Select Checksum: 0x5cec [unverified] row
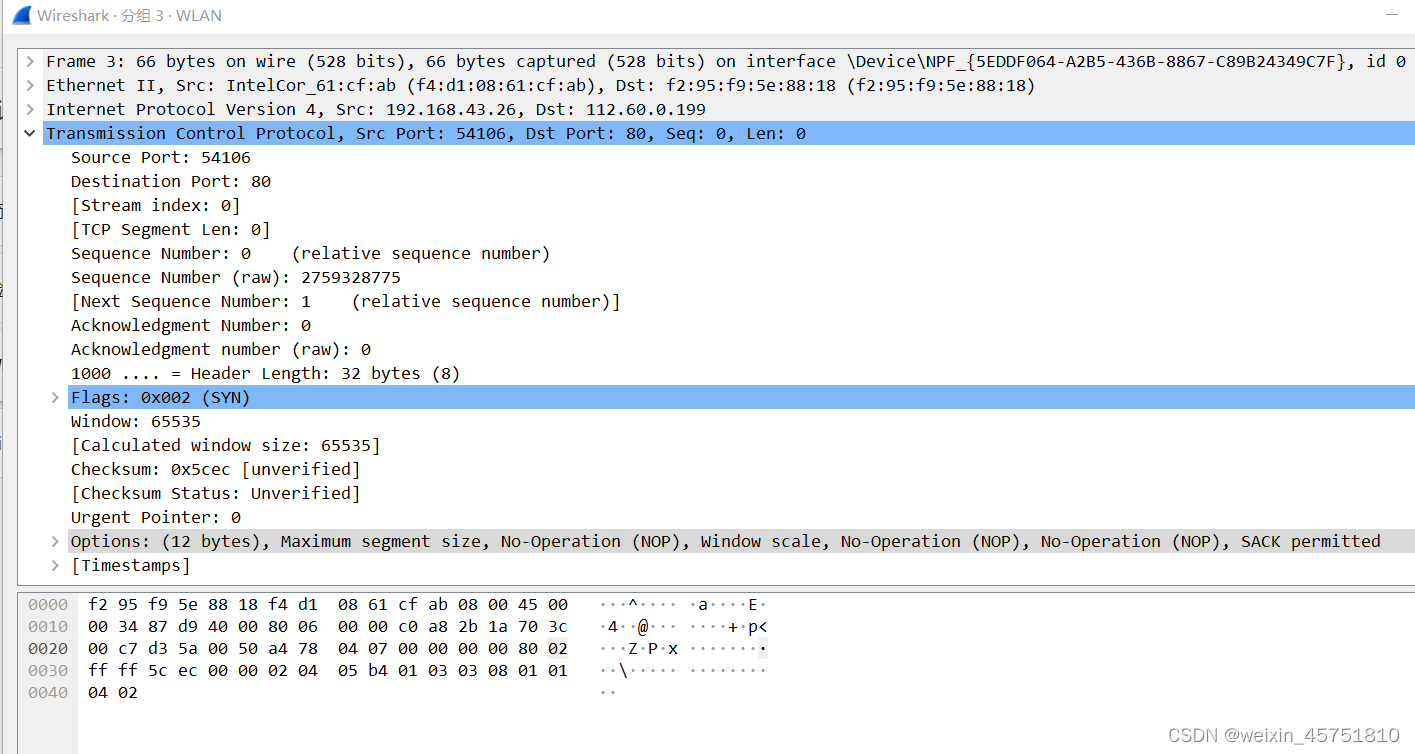Viewport: 1415px width, 754px height. pos(216,469)
